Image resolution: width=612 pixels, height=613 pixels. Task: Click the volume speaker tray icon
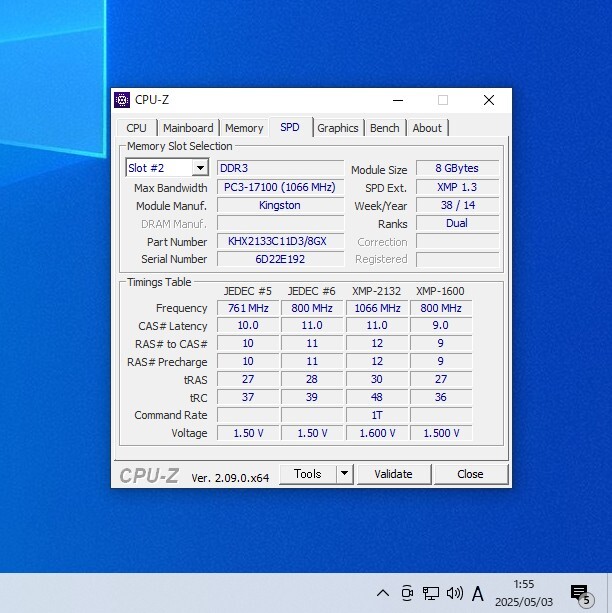454,593
